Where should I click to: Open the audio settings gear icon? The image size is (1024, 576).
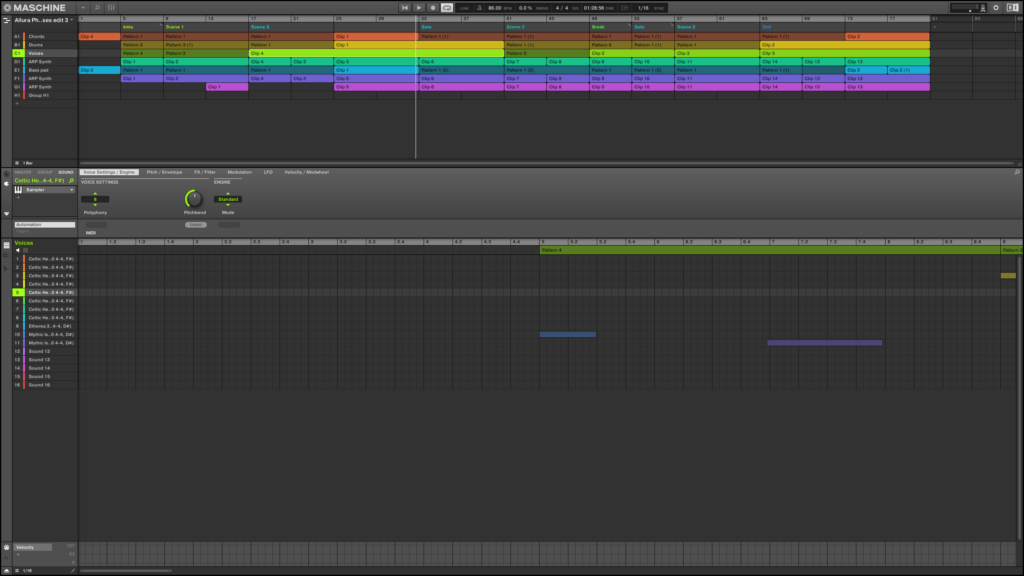coord(996,8)
